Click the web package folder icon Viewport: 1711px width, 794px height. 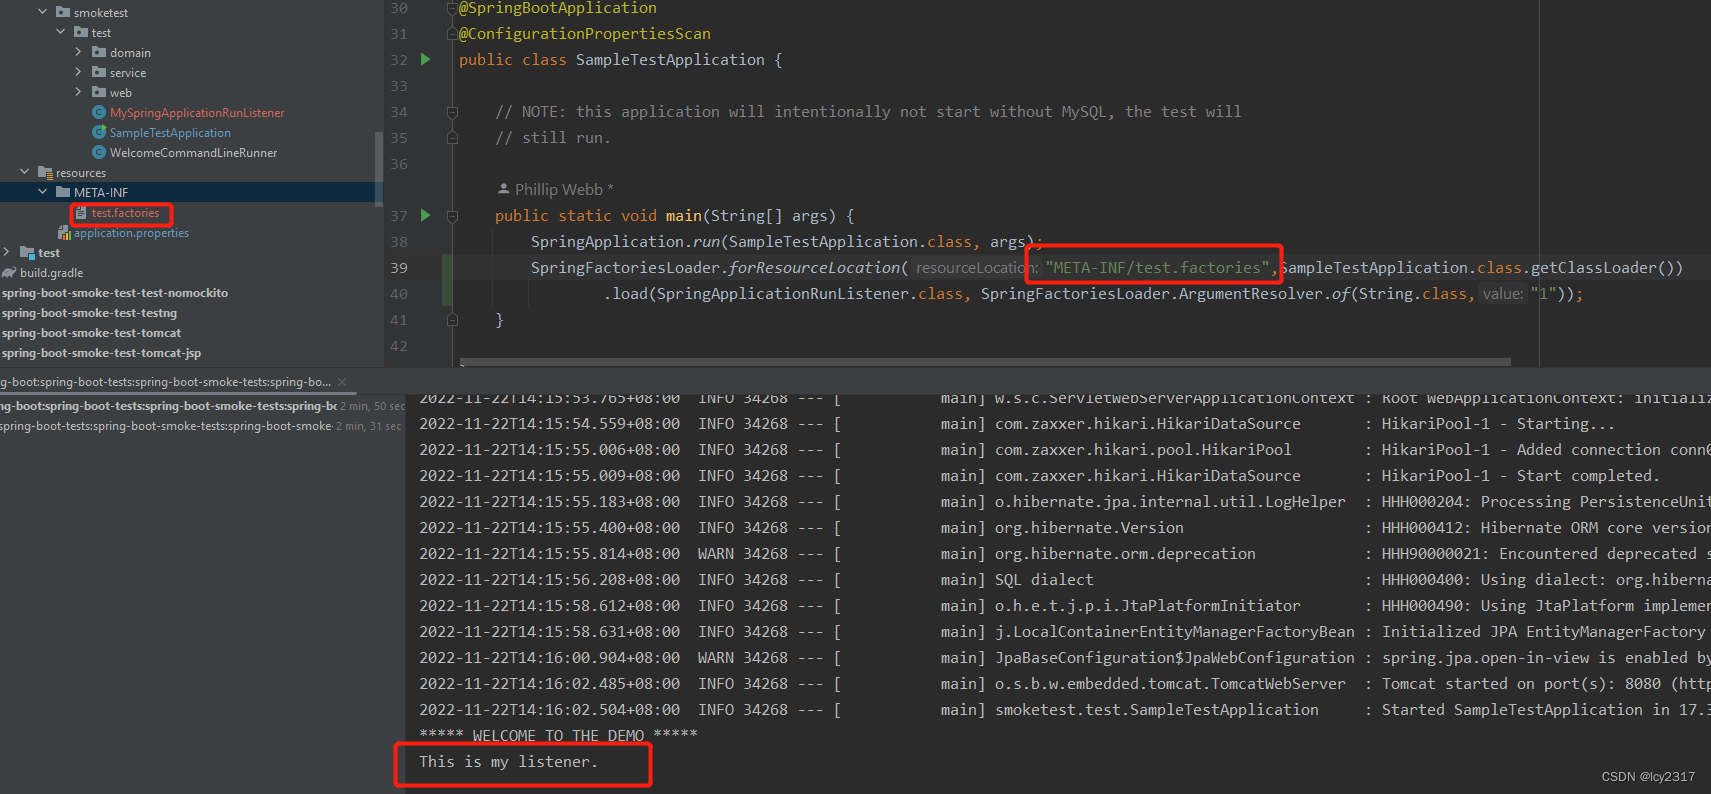point(99,92)
